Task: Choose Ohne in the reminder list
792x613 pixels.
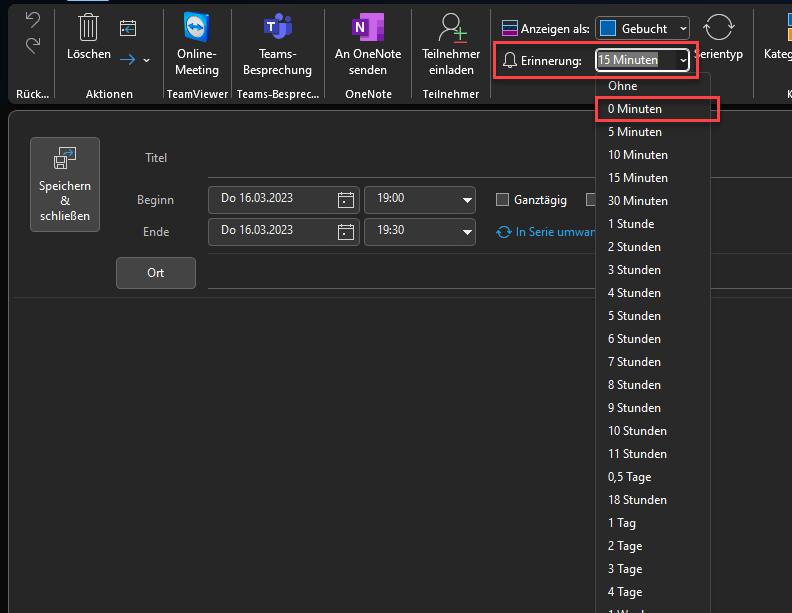Action: click(622, 86)
